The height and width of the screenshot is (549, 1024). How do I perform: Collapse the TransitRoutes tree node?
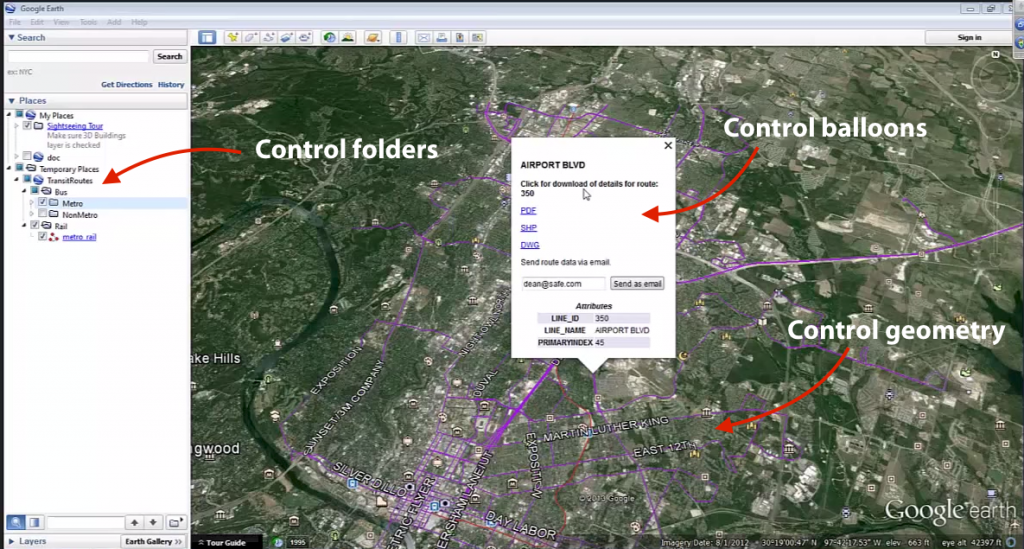click(x=17, y=180)
